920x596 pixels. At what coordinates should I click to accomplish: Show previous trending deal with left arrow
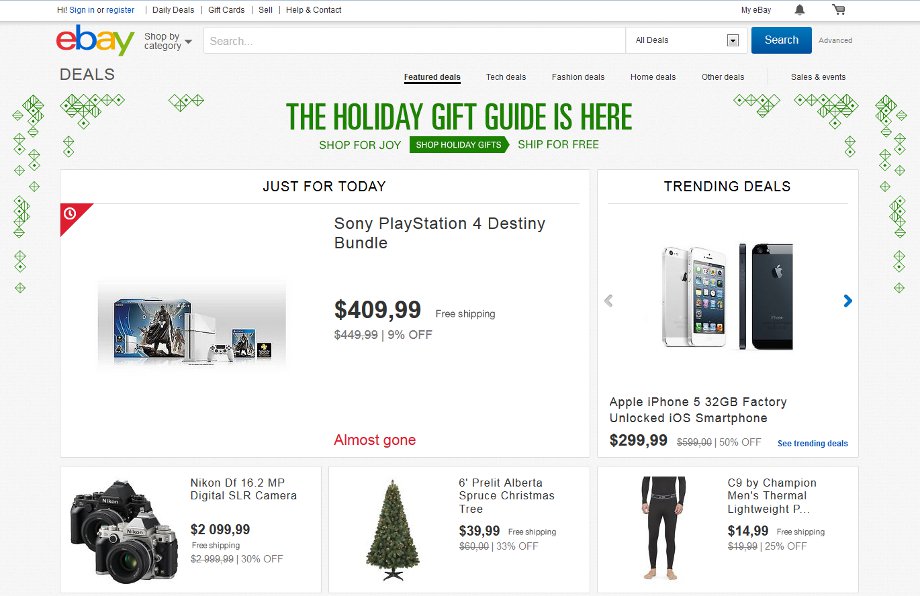(x=608, y=301)
